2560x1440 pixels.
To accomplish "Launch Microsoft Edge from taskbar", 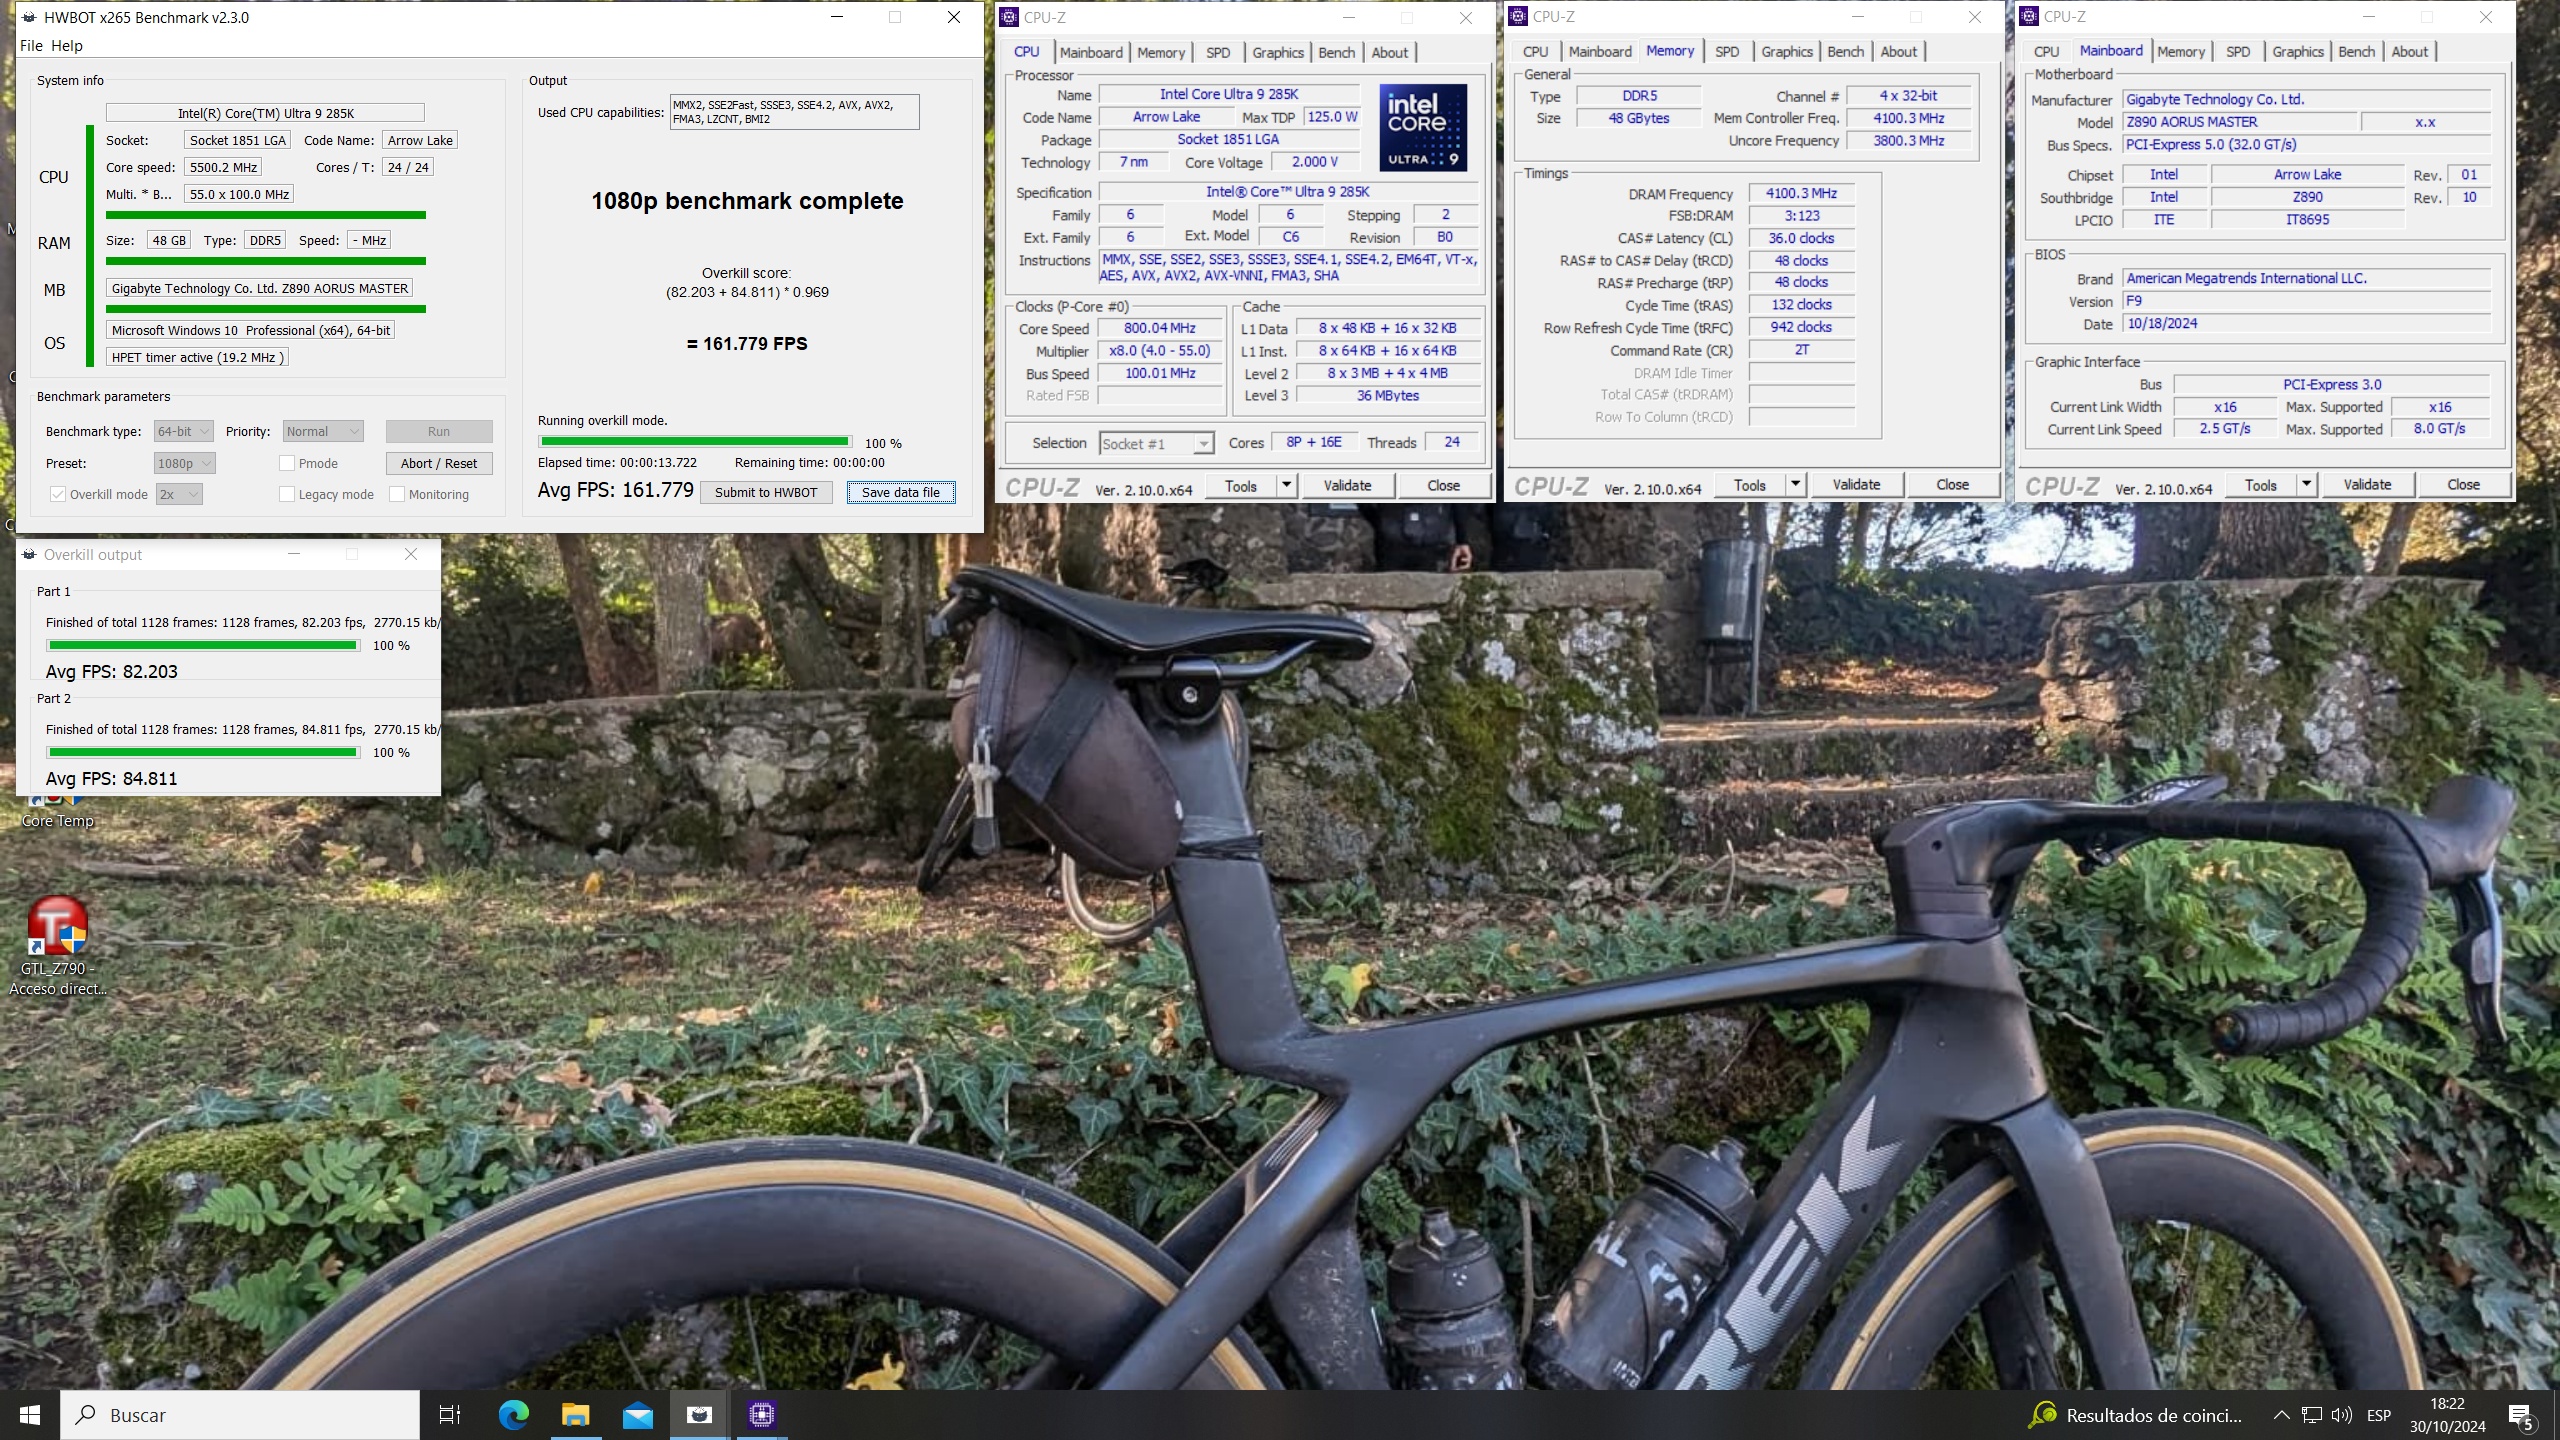I will (x=513, y=1414).
